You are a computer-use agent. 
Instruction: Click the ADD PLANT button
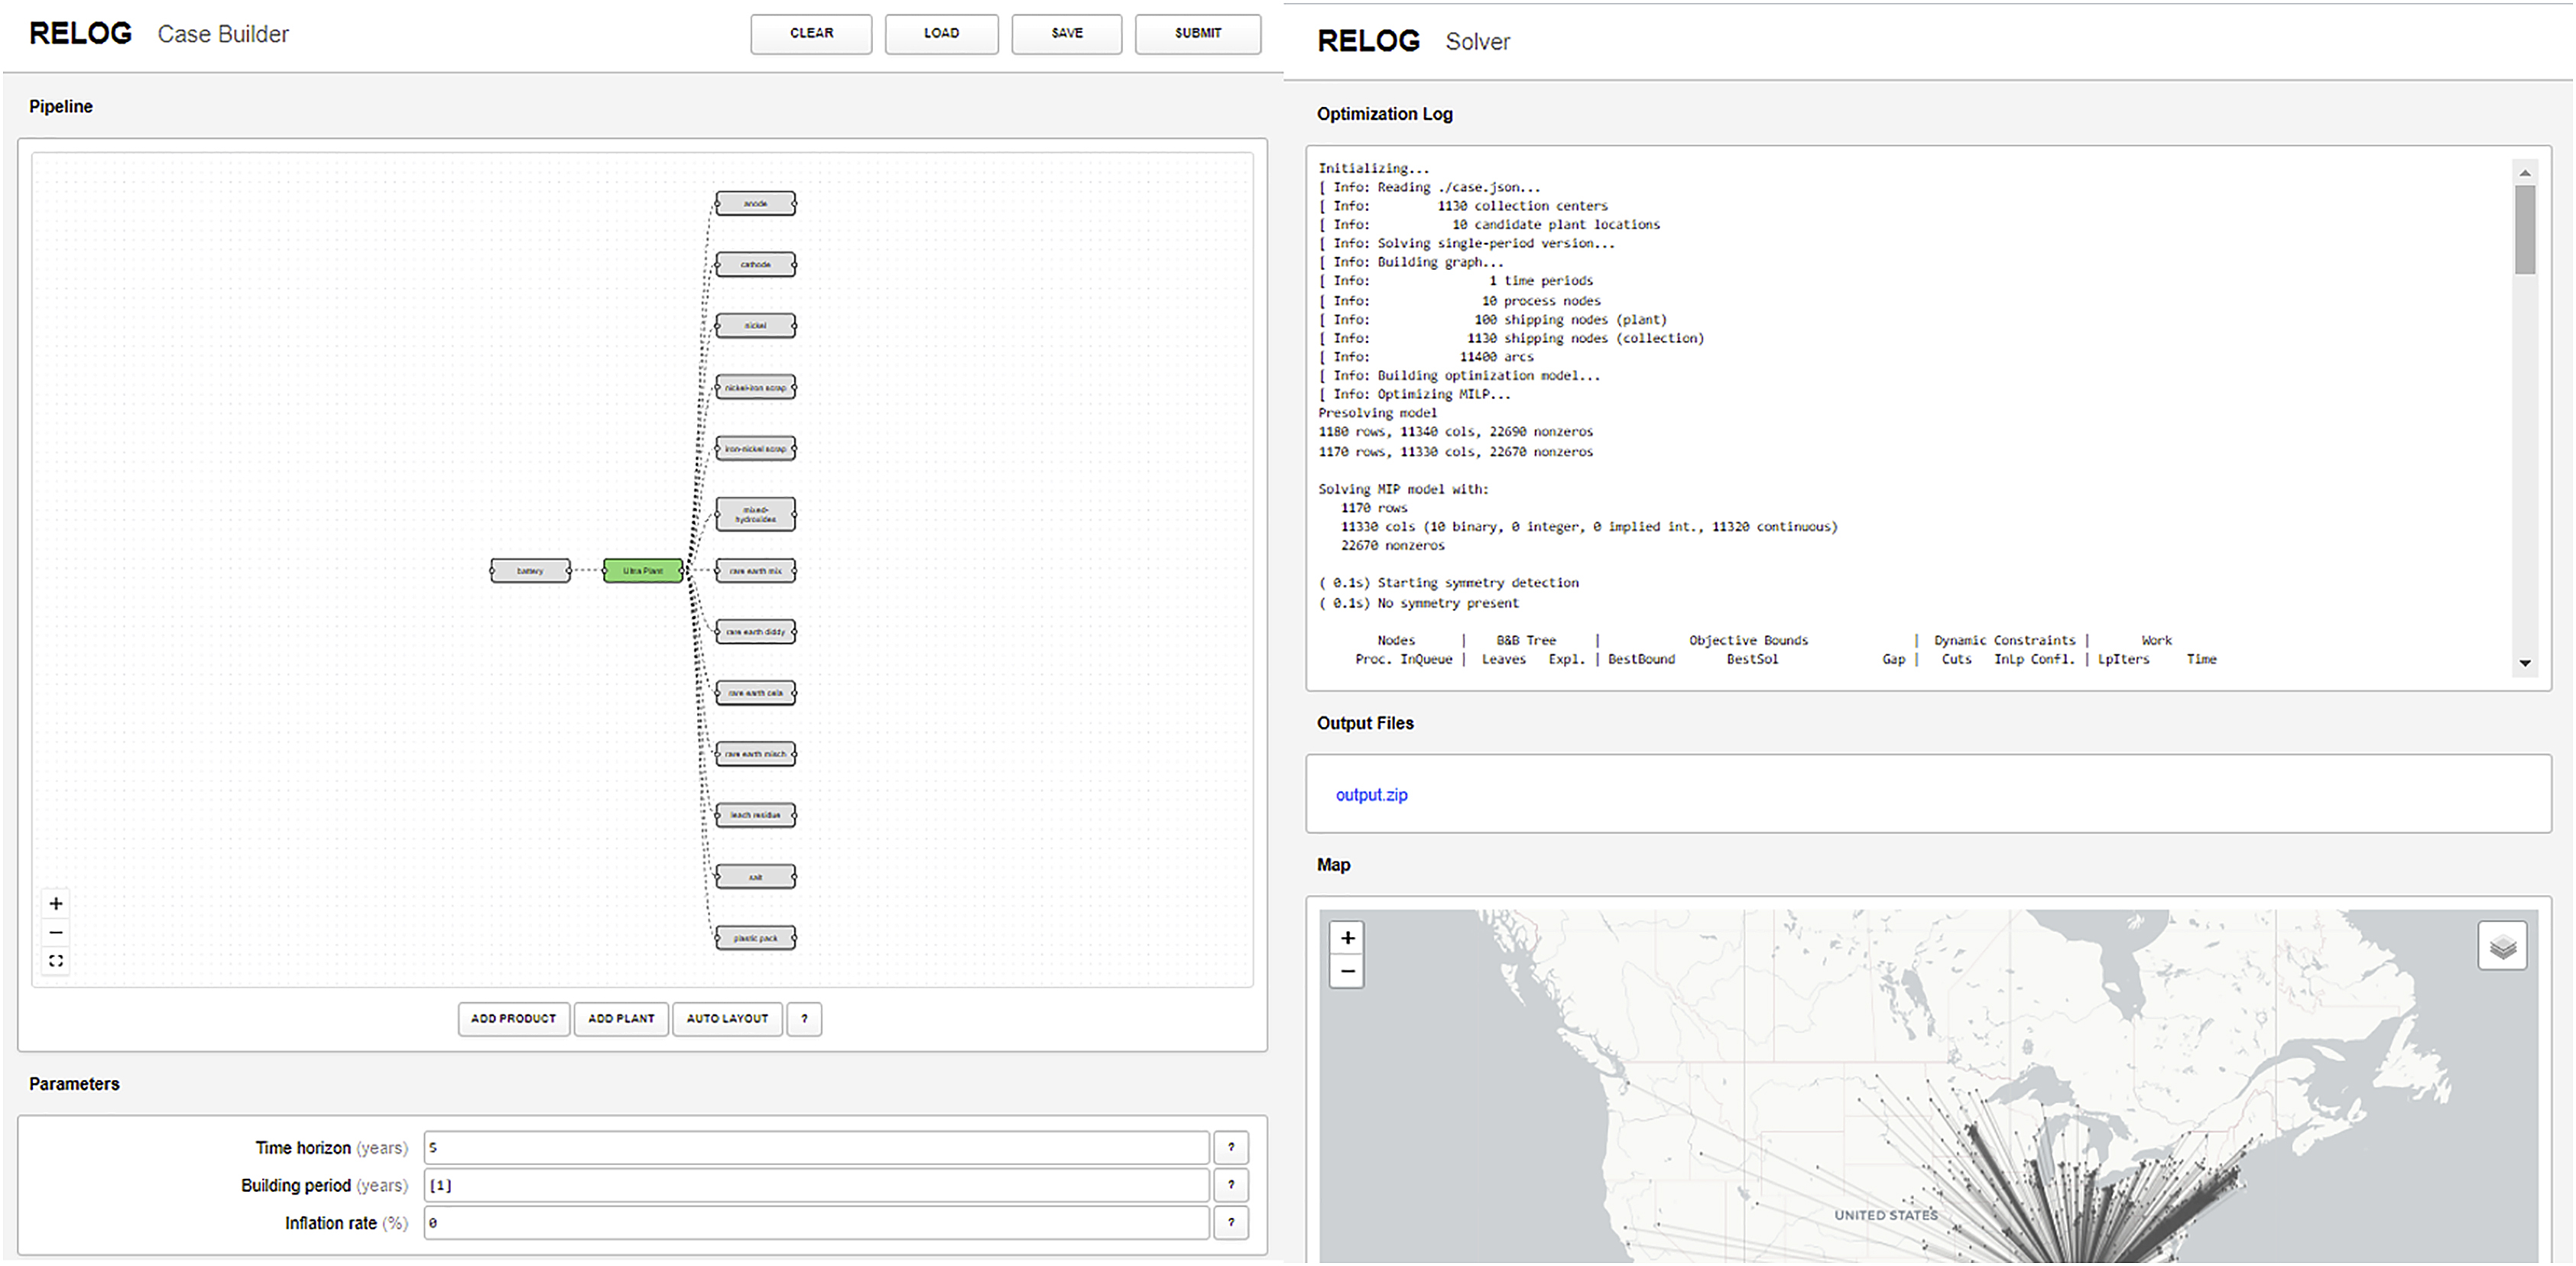[621, 1019]
